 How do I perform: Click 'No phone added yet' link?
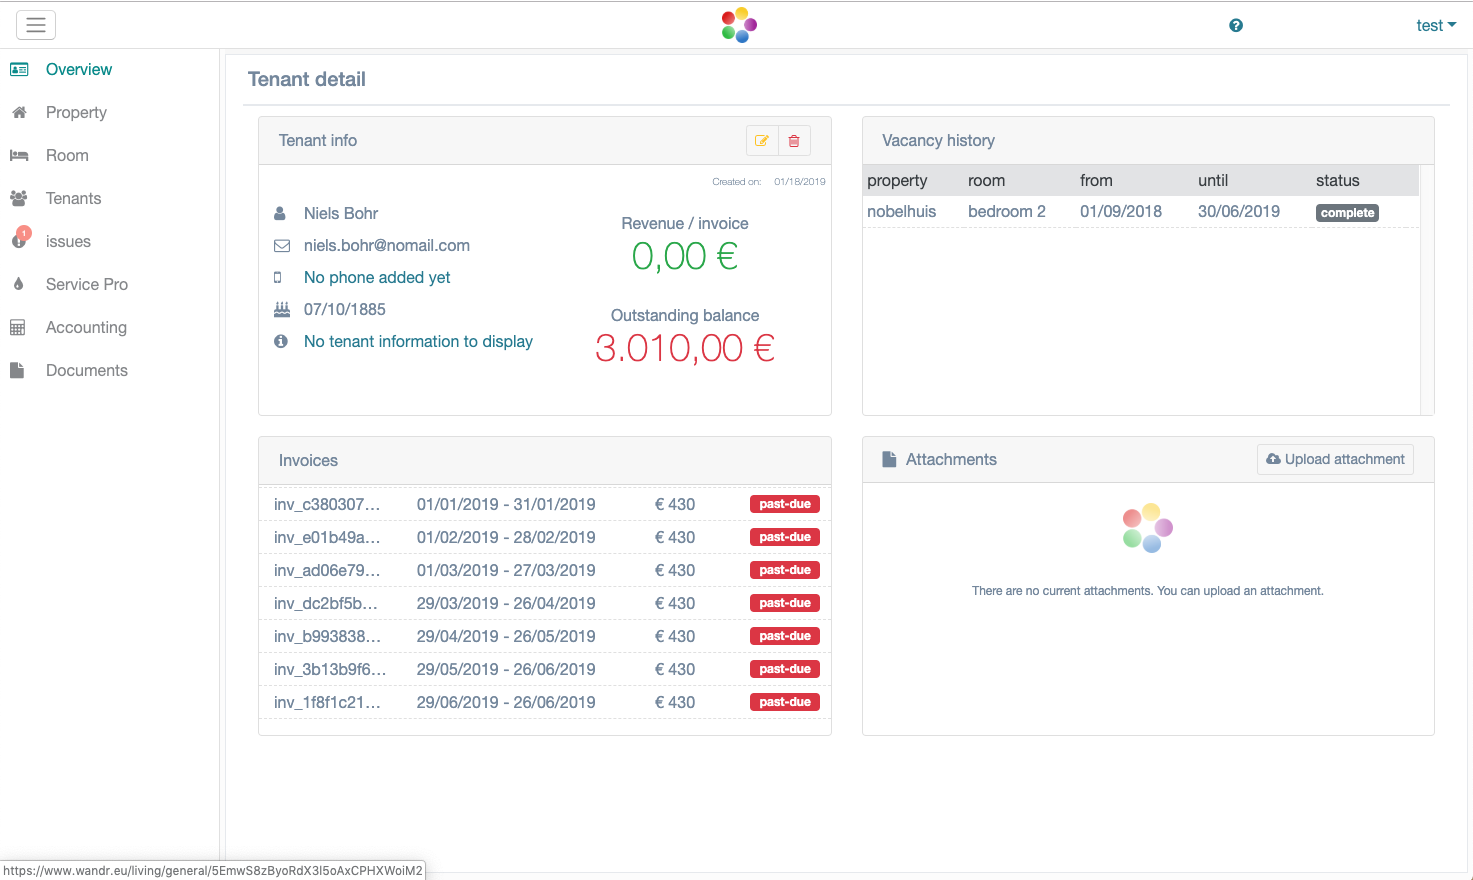tap(377, 278)
